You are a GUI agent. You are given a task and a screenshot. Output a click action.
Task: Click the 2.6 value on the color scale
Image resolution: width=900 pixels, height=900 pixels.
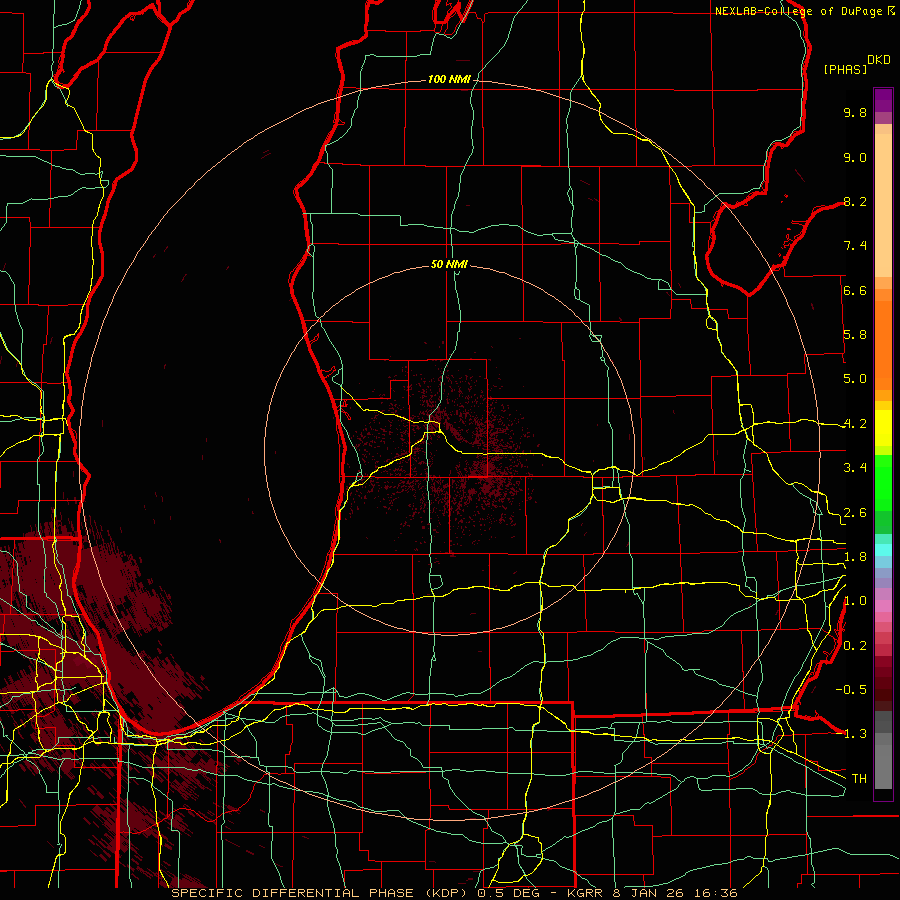coord(855,513)
